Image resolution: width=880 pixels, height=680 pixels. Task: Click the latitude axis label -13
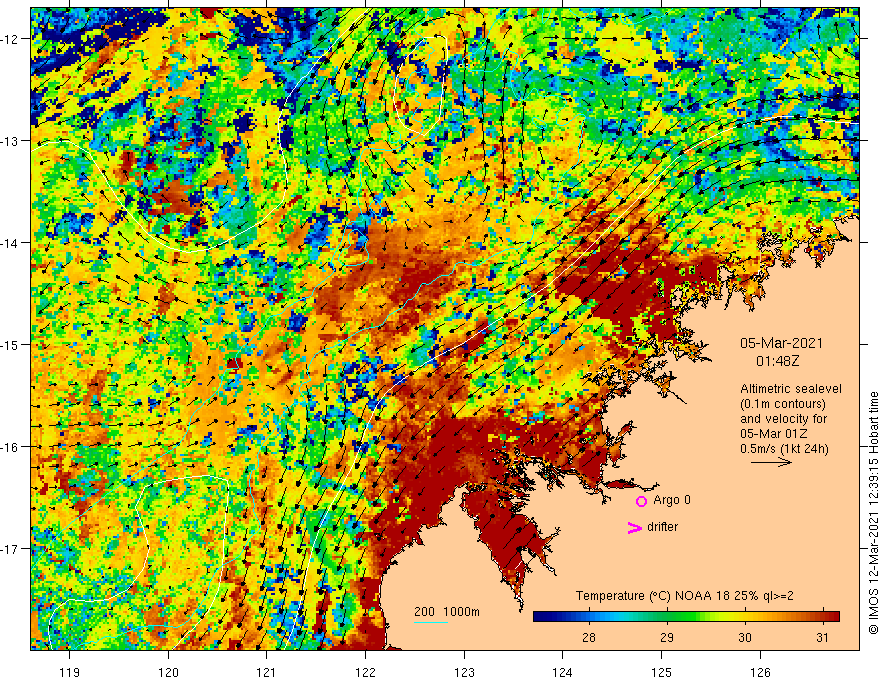coord(10,141)
